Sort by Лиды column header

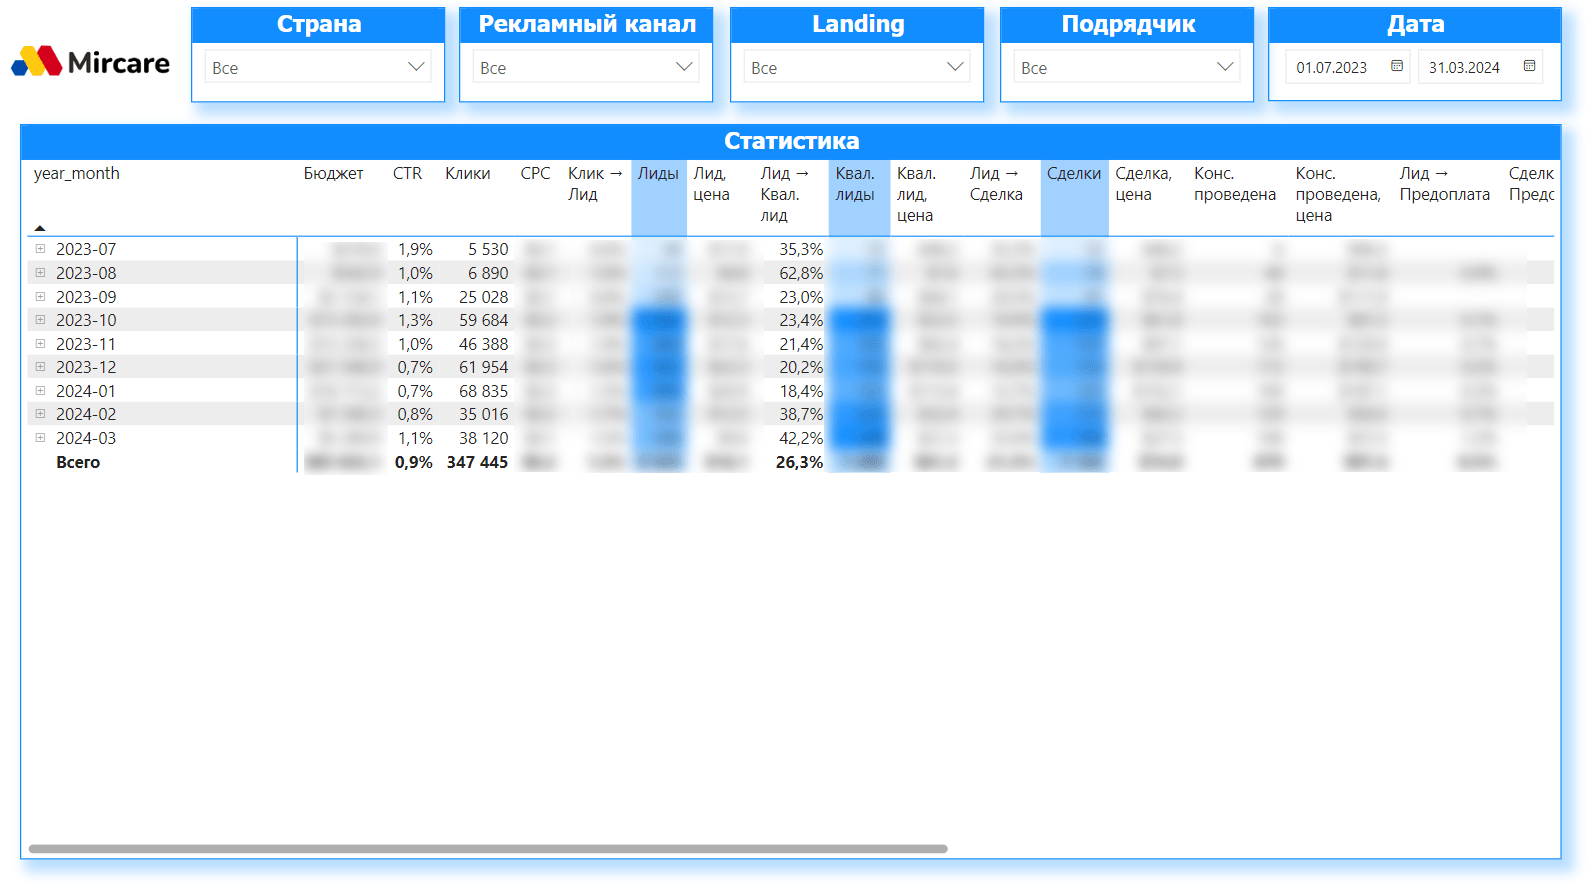tap(658, 173)
